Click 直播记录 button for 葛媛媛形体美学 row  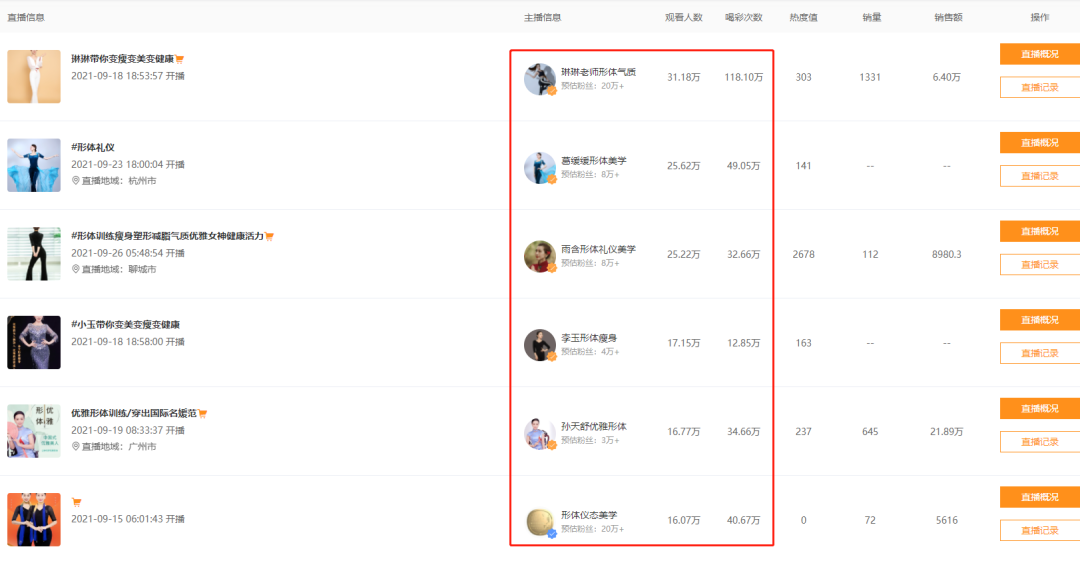pos(1039,176)
